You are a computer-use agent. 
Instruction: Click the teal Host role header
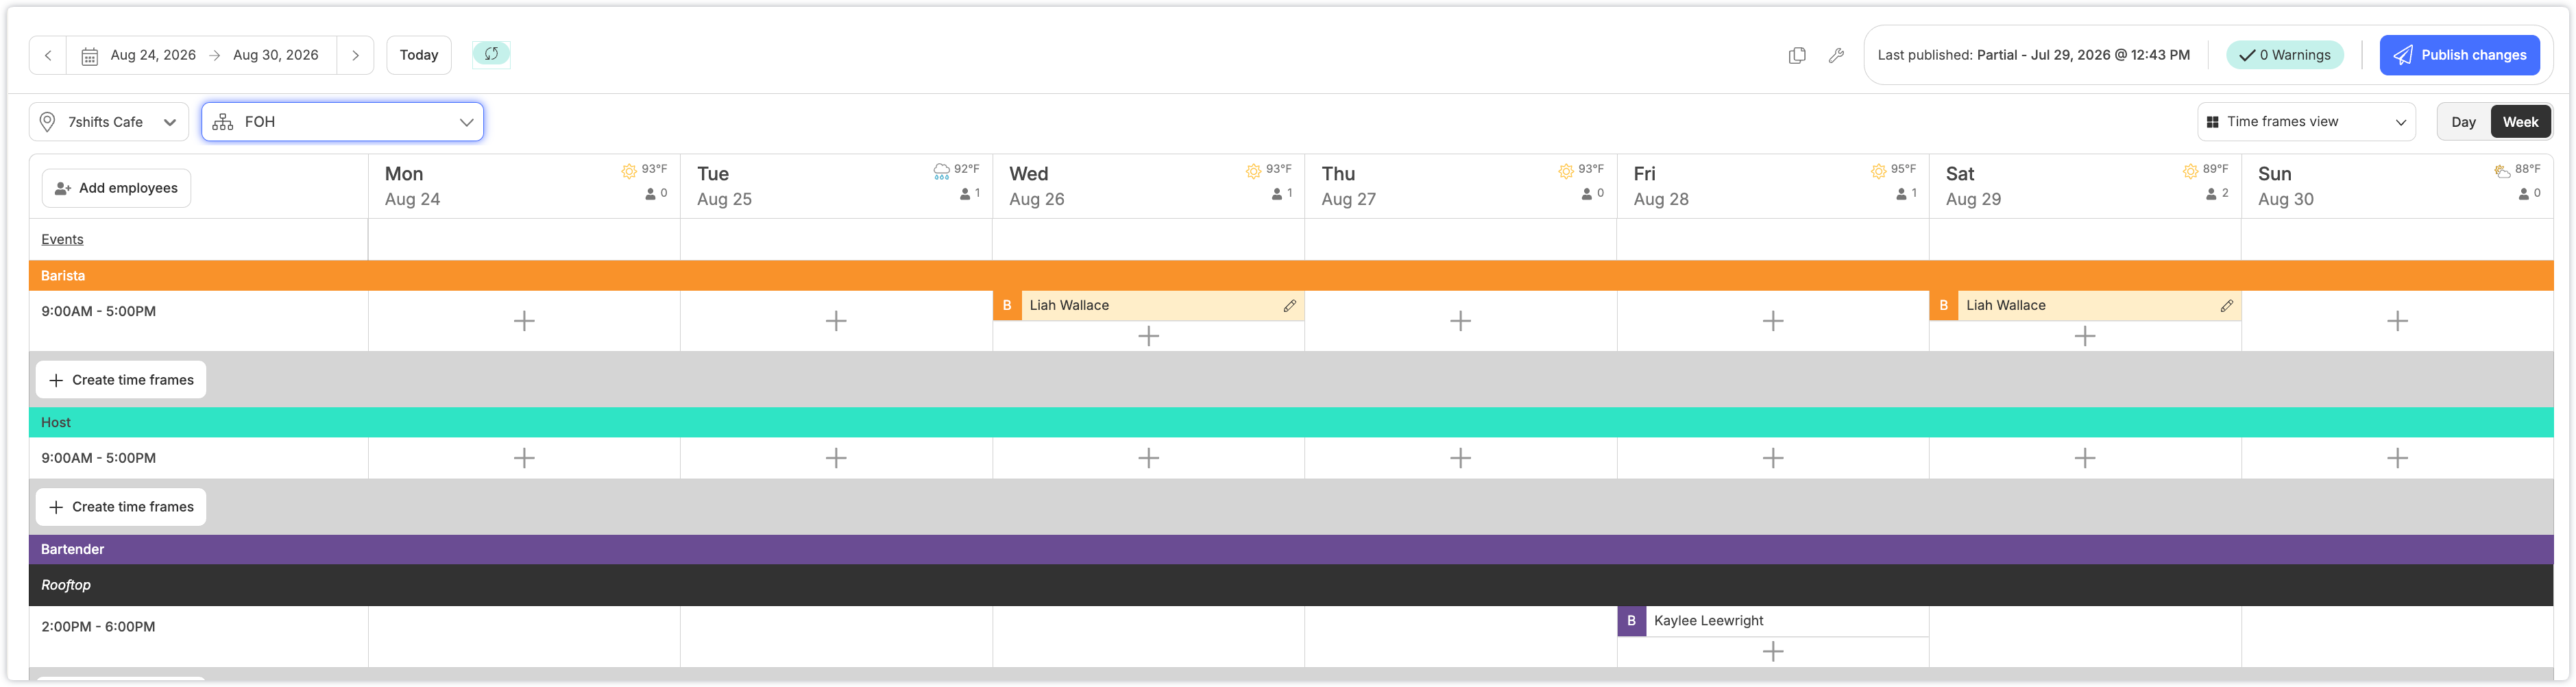pos(1291,423)
